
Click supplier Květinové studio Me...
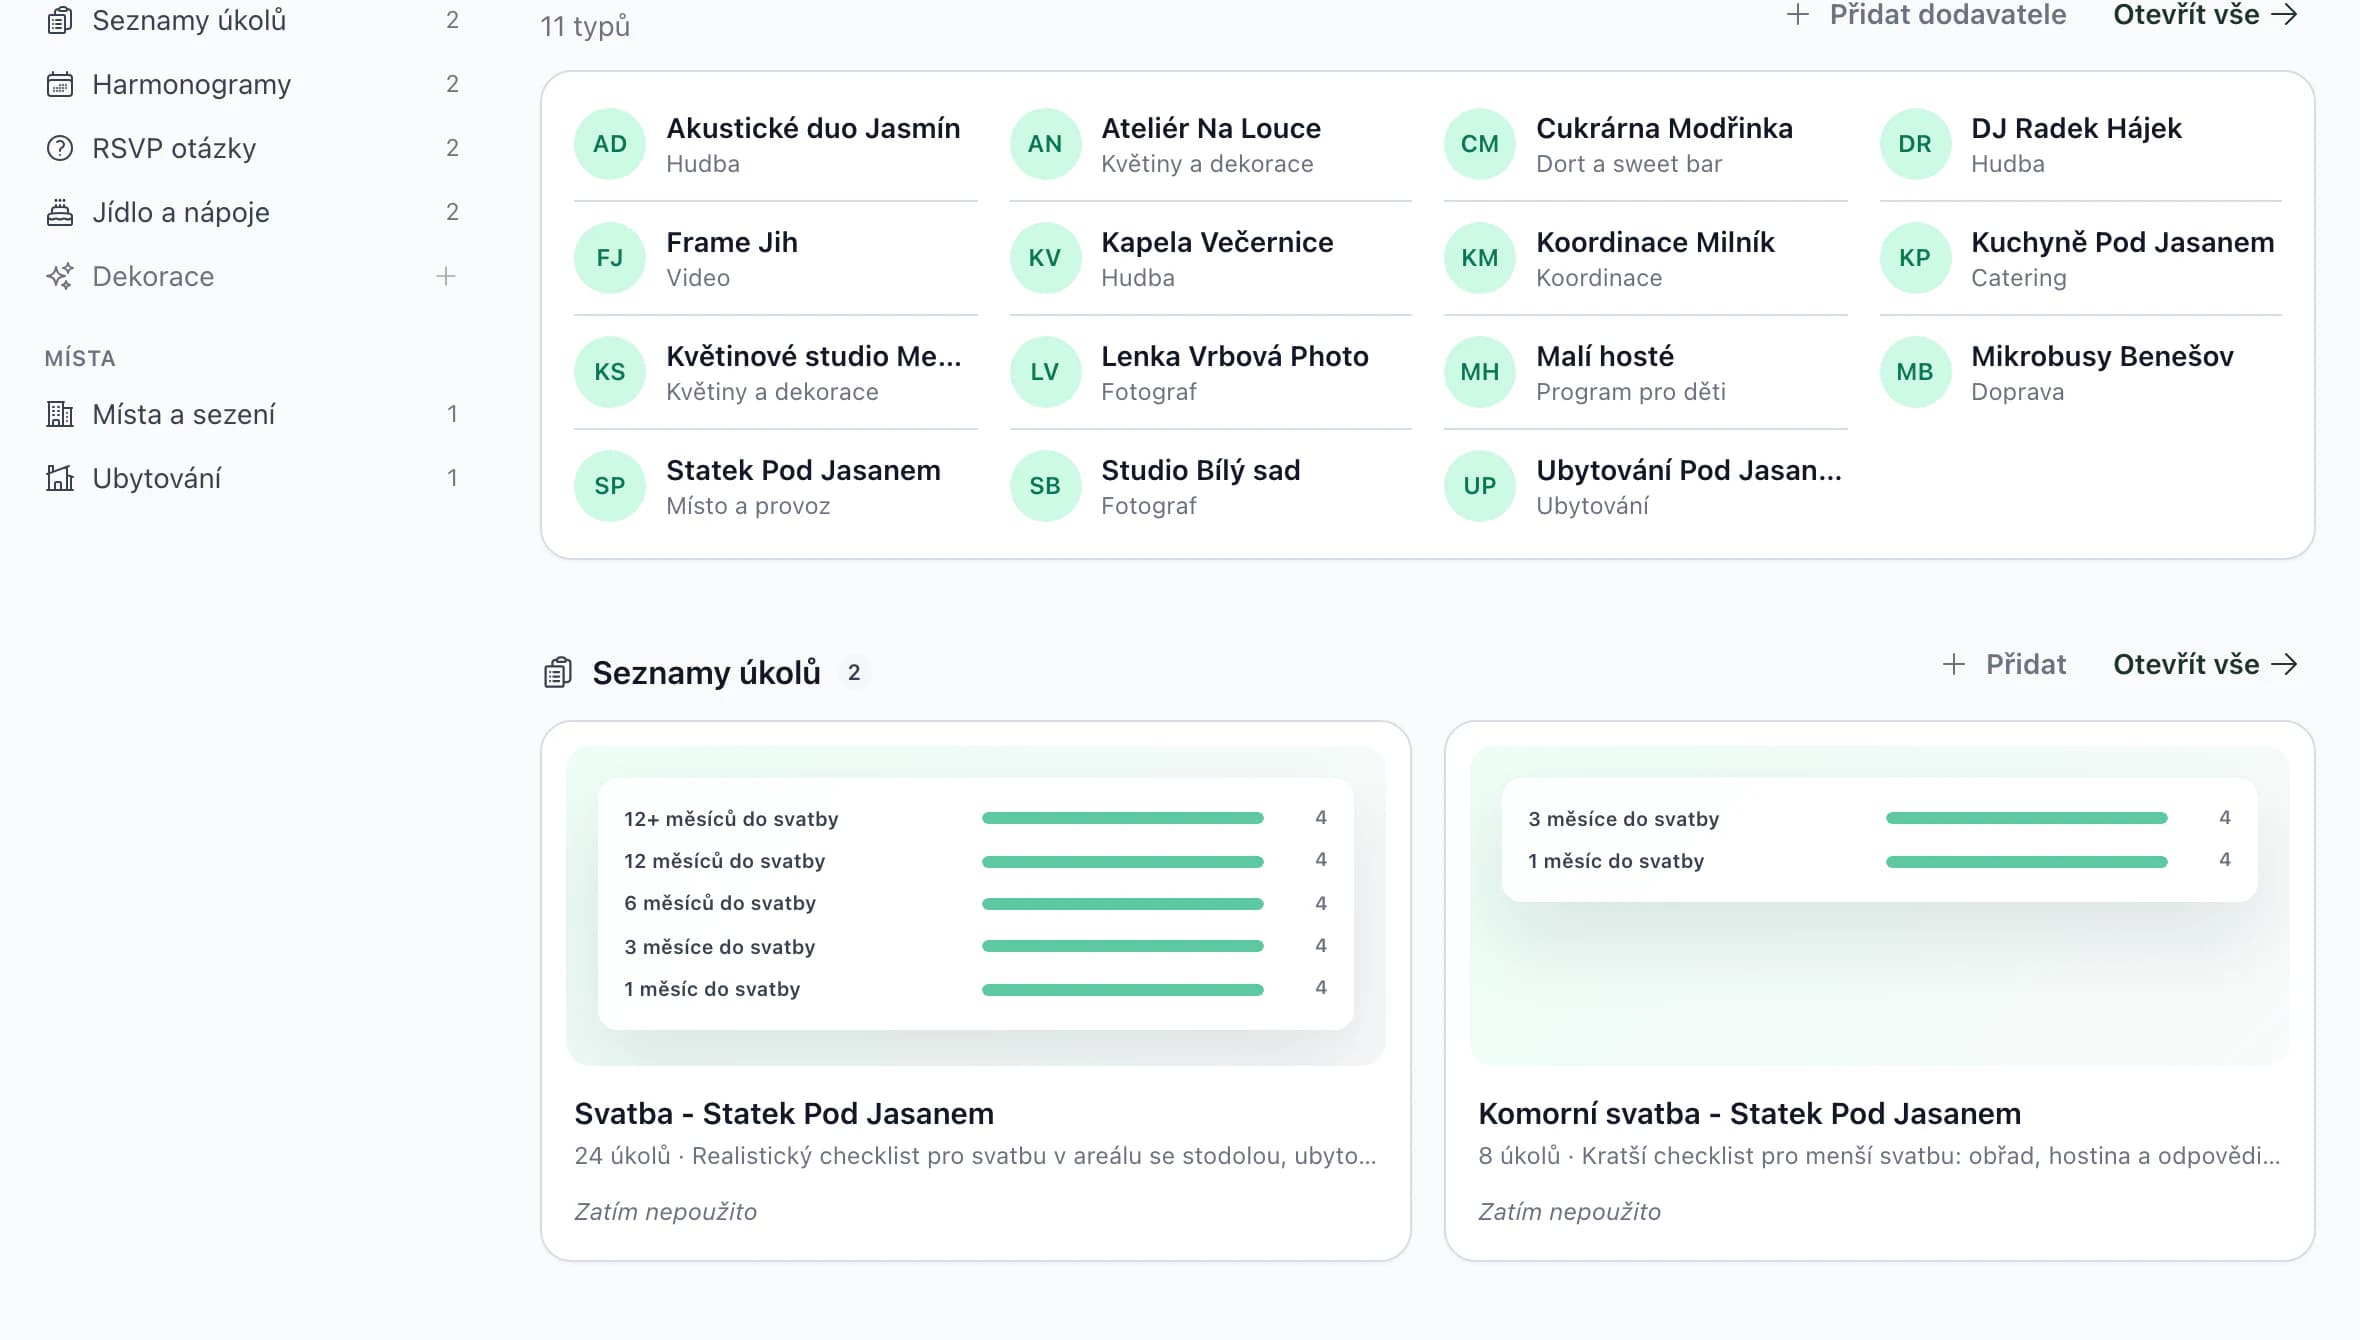point(775,372)
